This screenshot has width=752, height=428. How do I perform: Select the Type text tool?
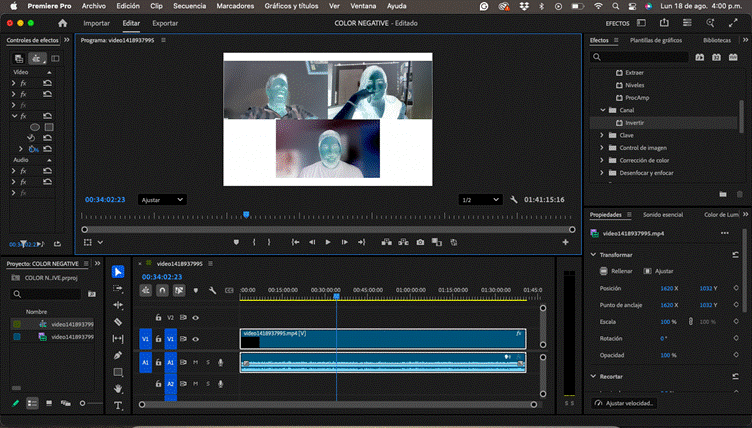pyautogui.click(x=118, y=405)
